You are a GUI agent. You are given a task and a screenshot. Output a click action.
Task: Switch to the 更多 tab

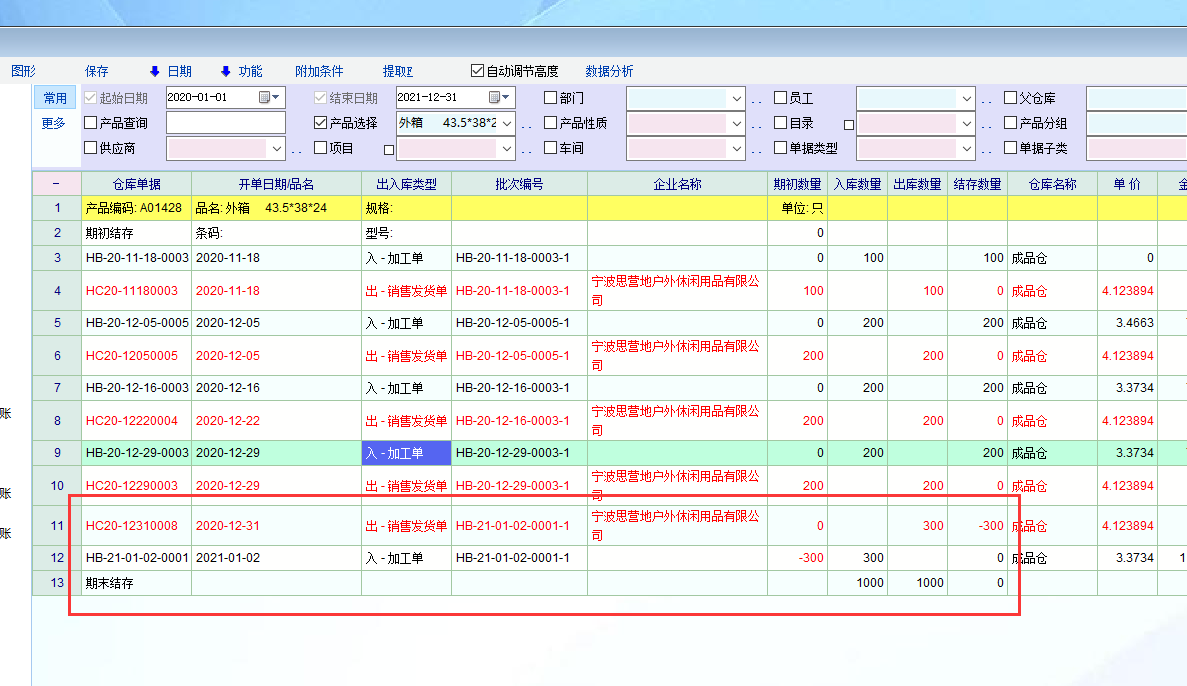click(x=54, y=123)
